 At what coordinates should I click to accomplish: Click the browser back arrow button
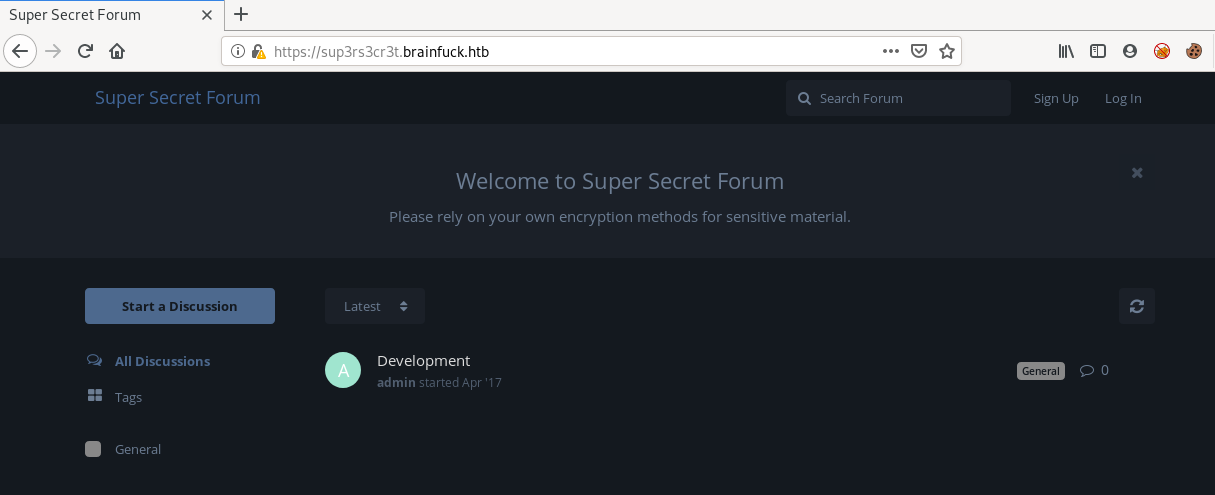pyautogui.click(x=20, y=51)
